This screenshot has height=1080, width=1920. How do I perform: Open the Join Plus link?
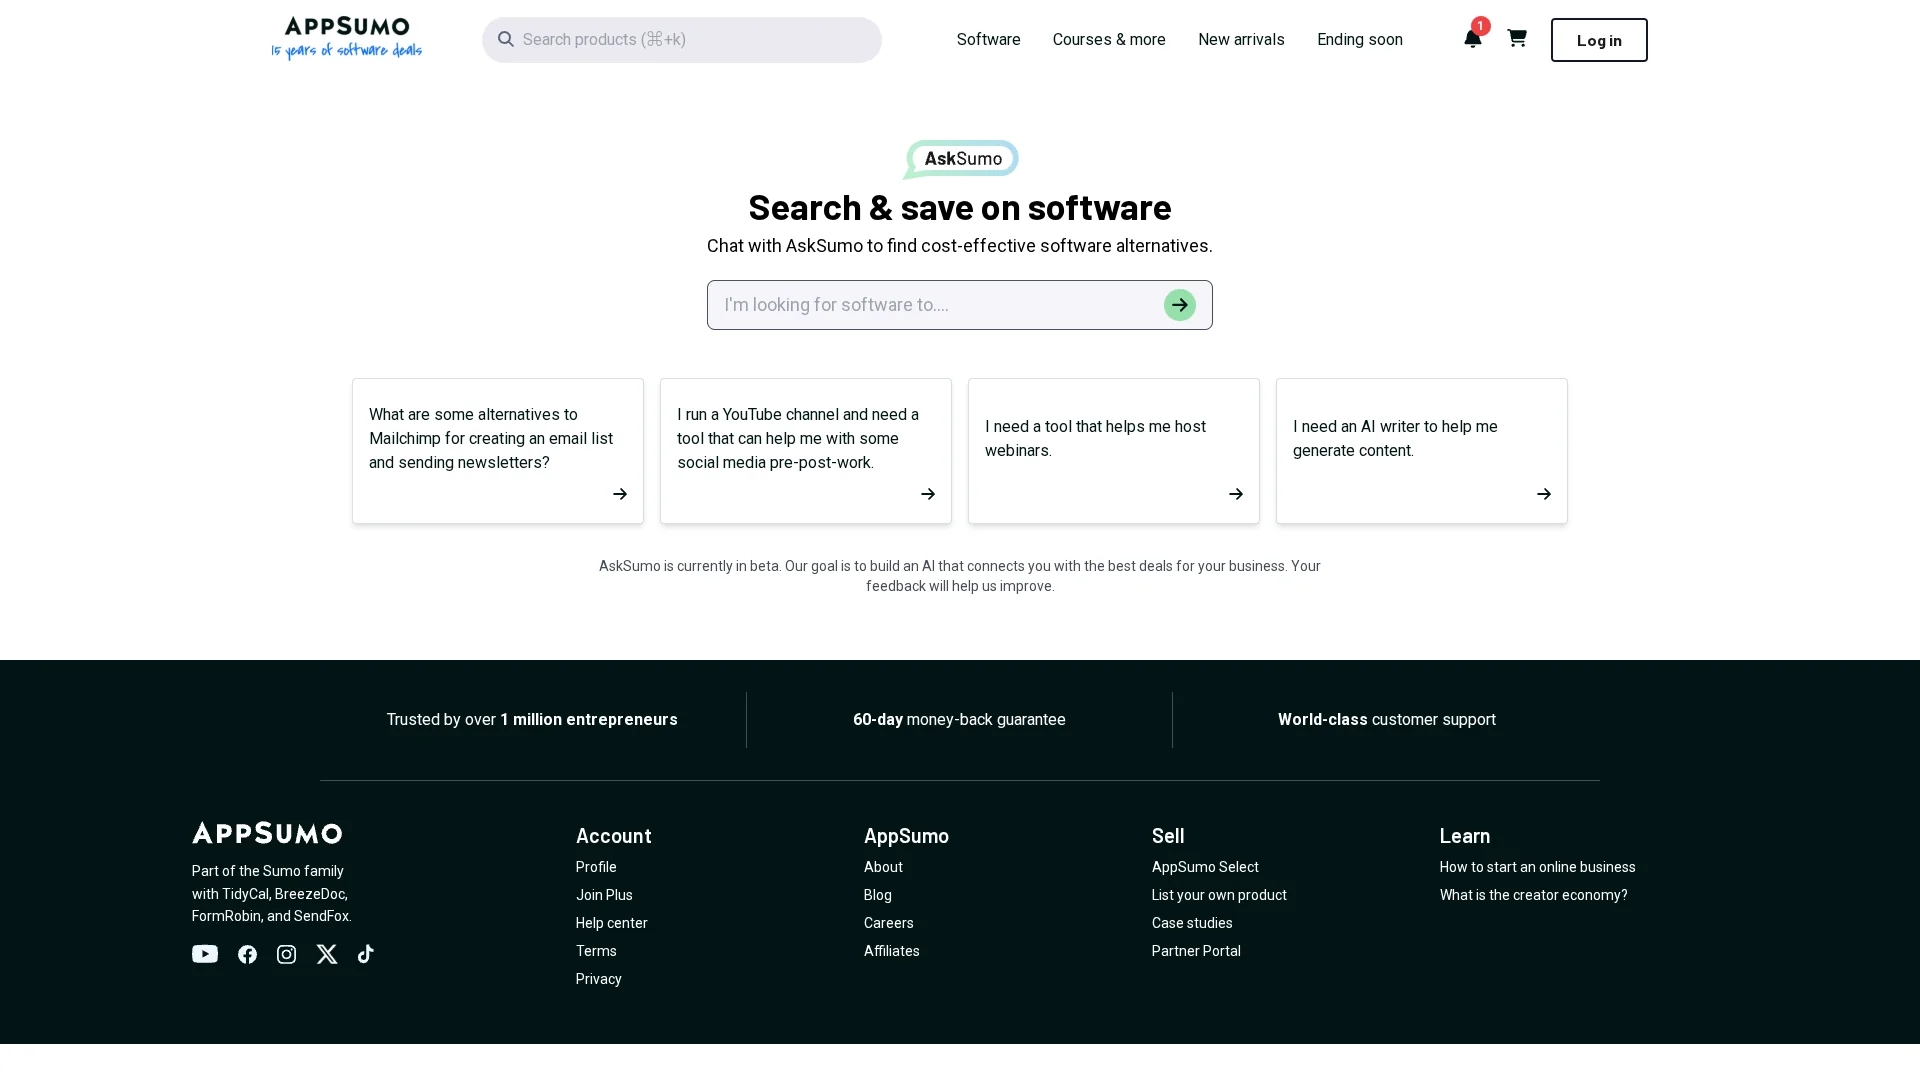pyautogui.click(x=604, y=895)
